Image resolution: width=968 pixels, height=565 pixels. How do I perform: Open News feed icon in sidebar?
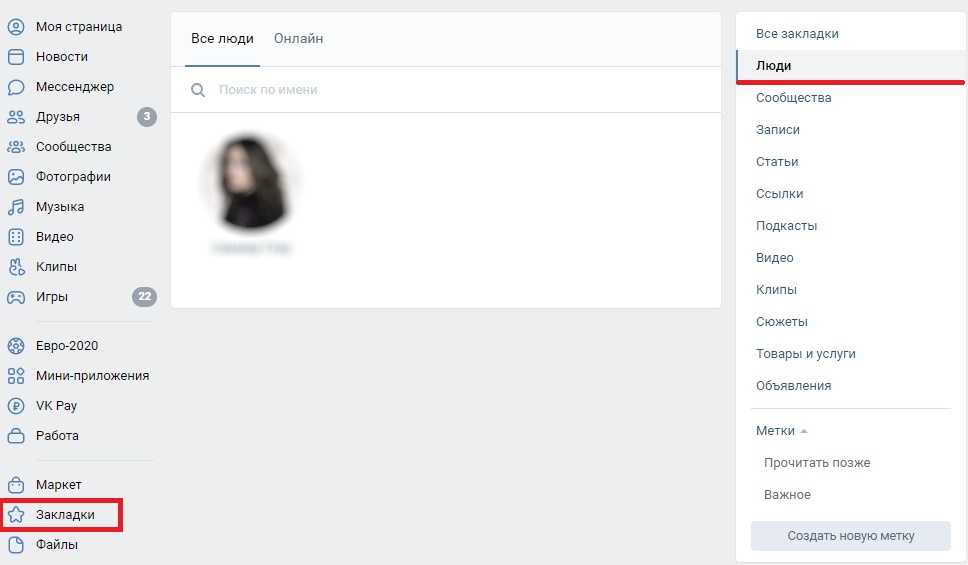coord(16,57)
